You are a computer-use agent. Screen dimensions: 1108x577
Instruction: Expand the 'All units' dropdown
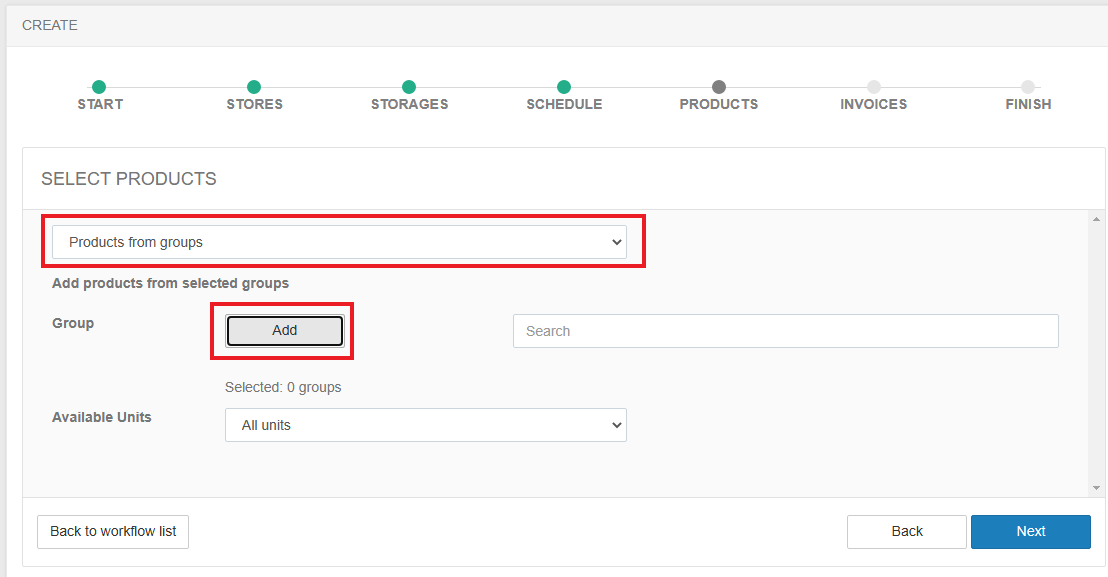click(x=425, y=425)
